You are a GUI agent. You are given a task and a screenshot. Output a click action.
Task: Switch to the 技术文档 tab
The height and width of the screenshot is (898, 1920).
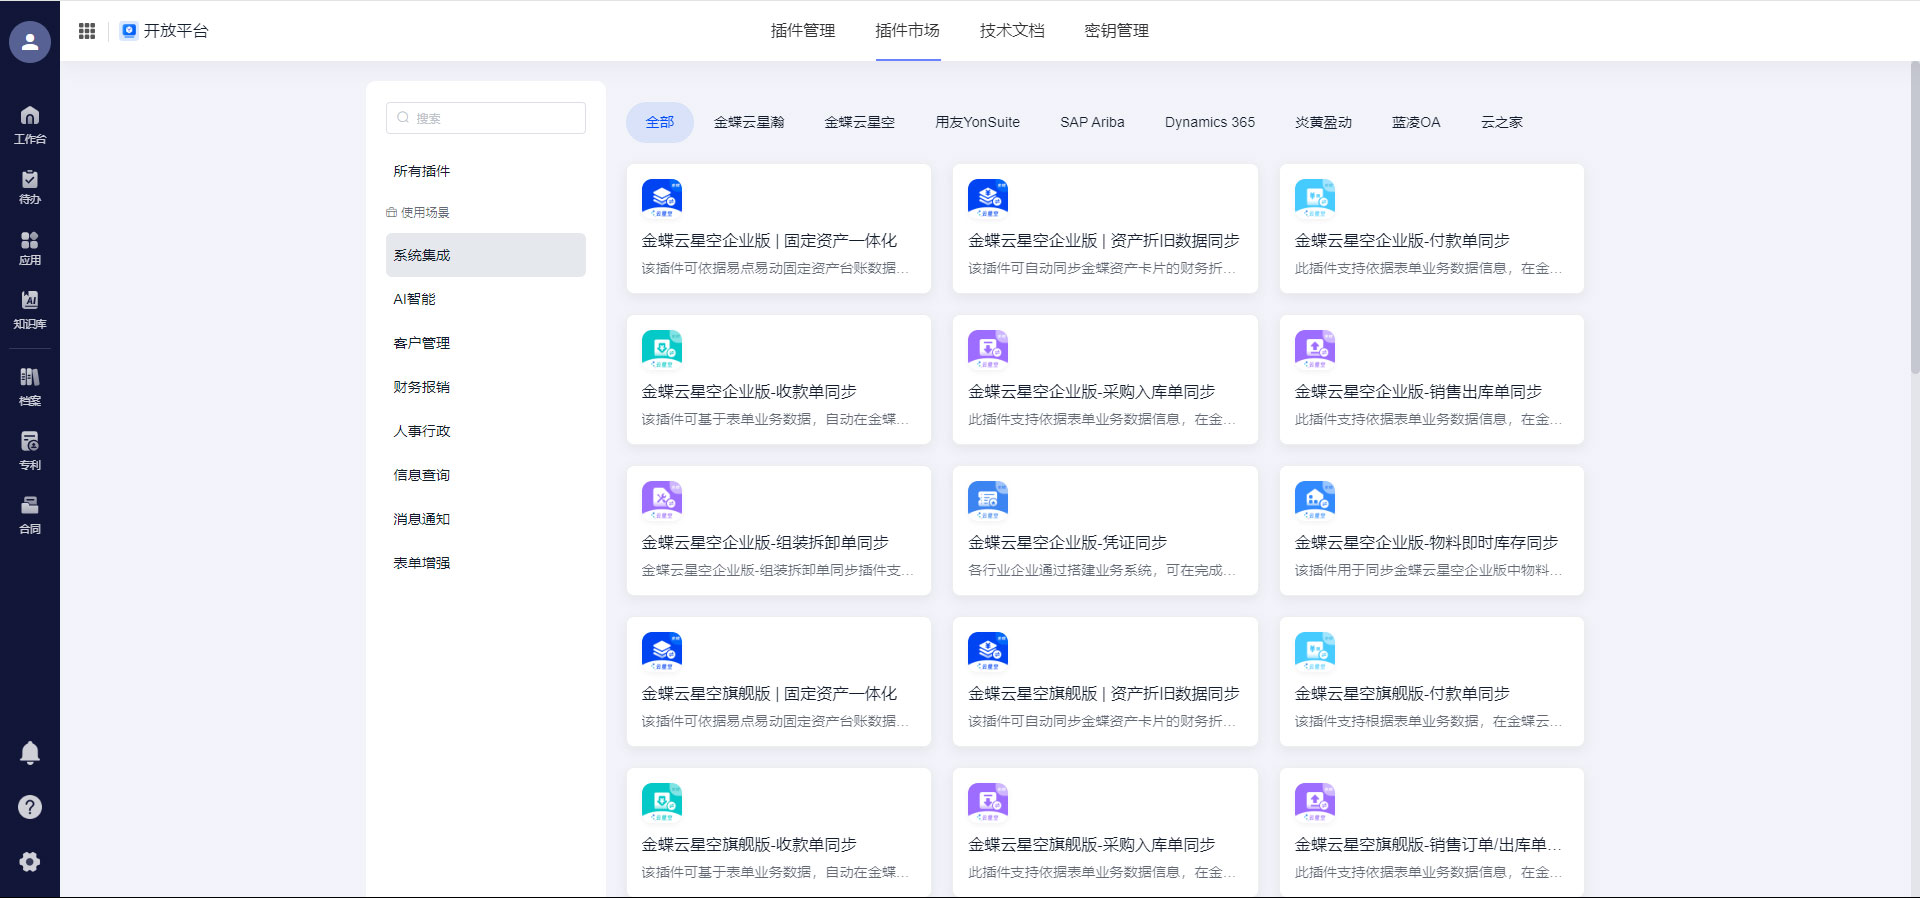(1011, 31)
